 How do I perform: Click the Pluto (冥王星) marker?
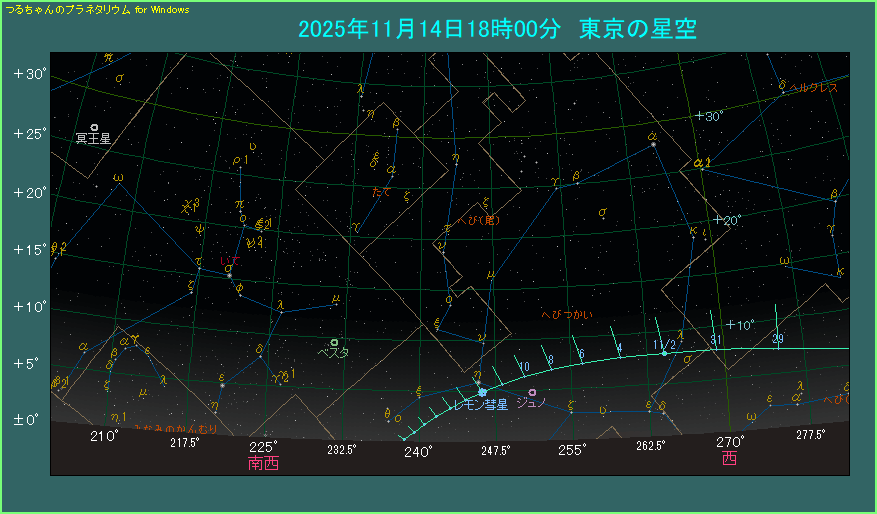point(94,128)
